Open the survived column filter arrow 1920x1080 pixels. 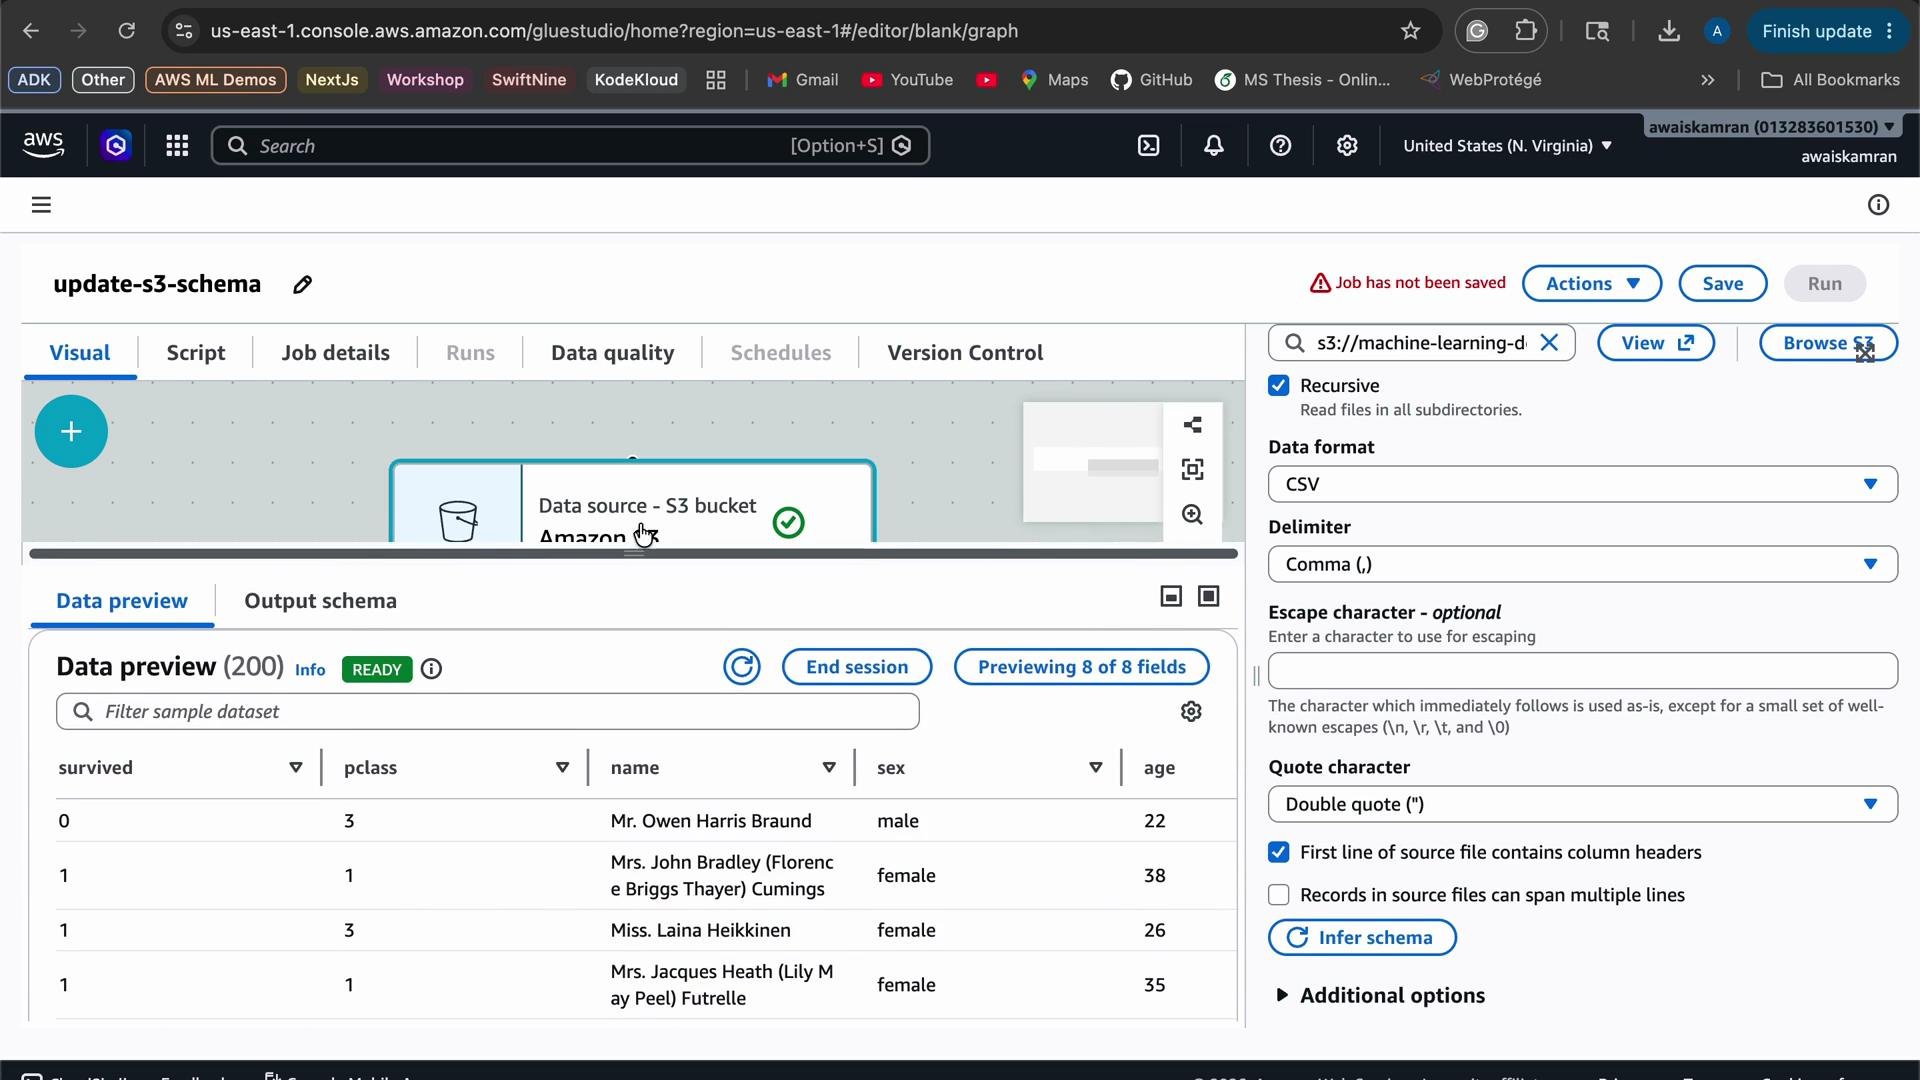296,768
